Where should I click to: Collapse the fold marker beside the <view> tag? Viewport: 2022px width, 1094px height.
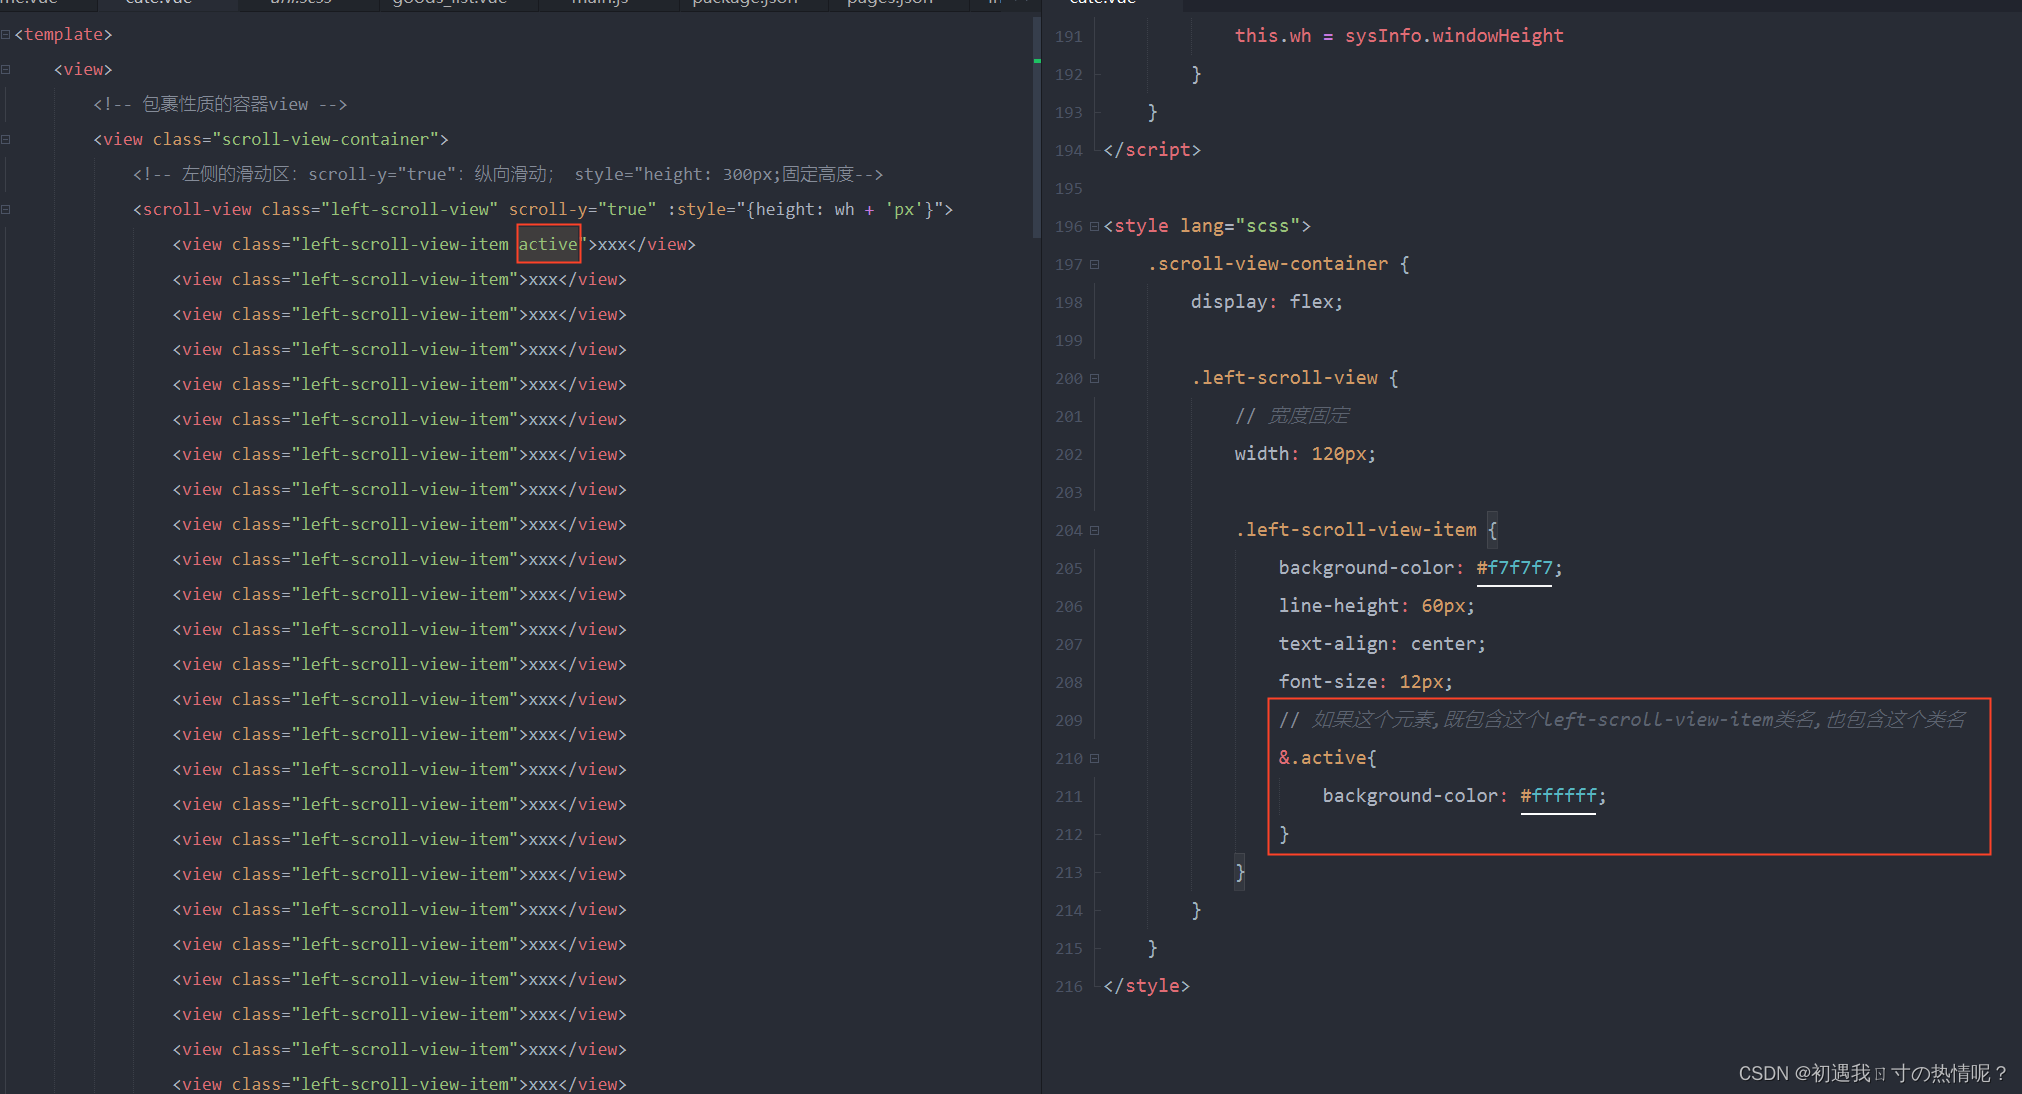(6, 70)
